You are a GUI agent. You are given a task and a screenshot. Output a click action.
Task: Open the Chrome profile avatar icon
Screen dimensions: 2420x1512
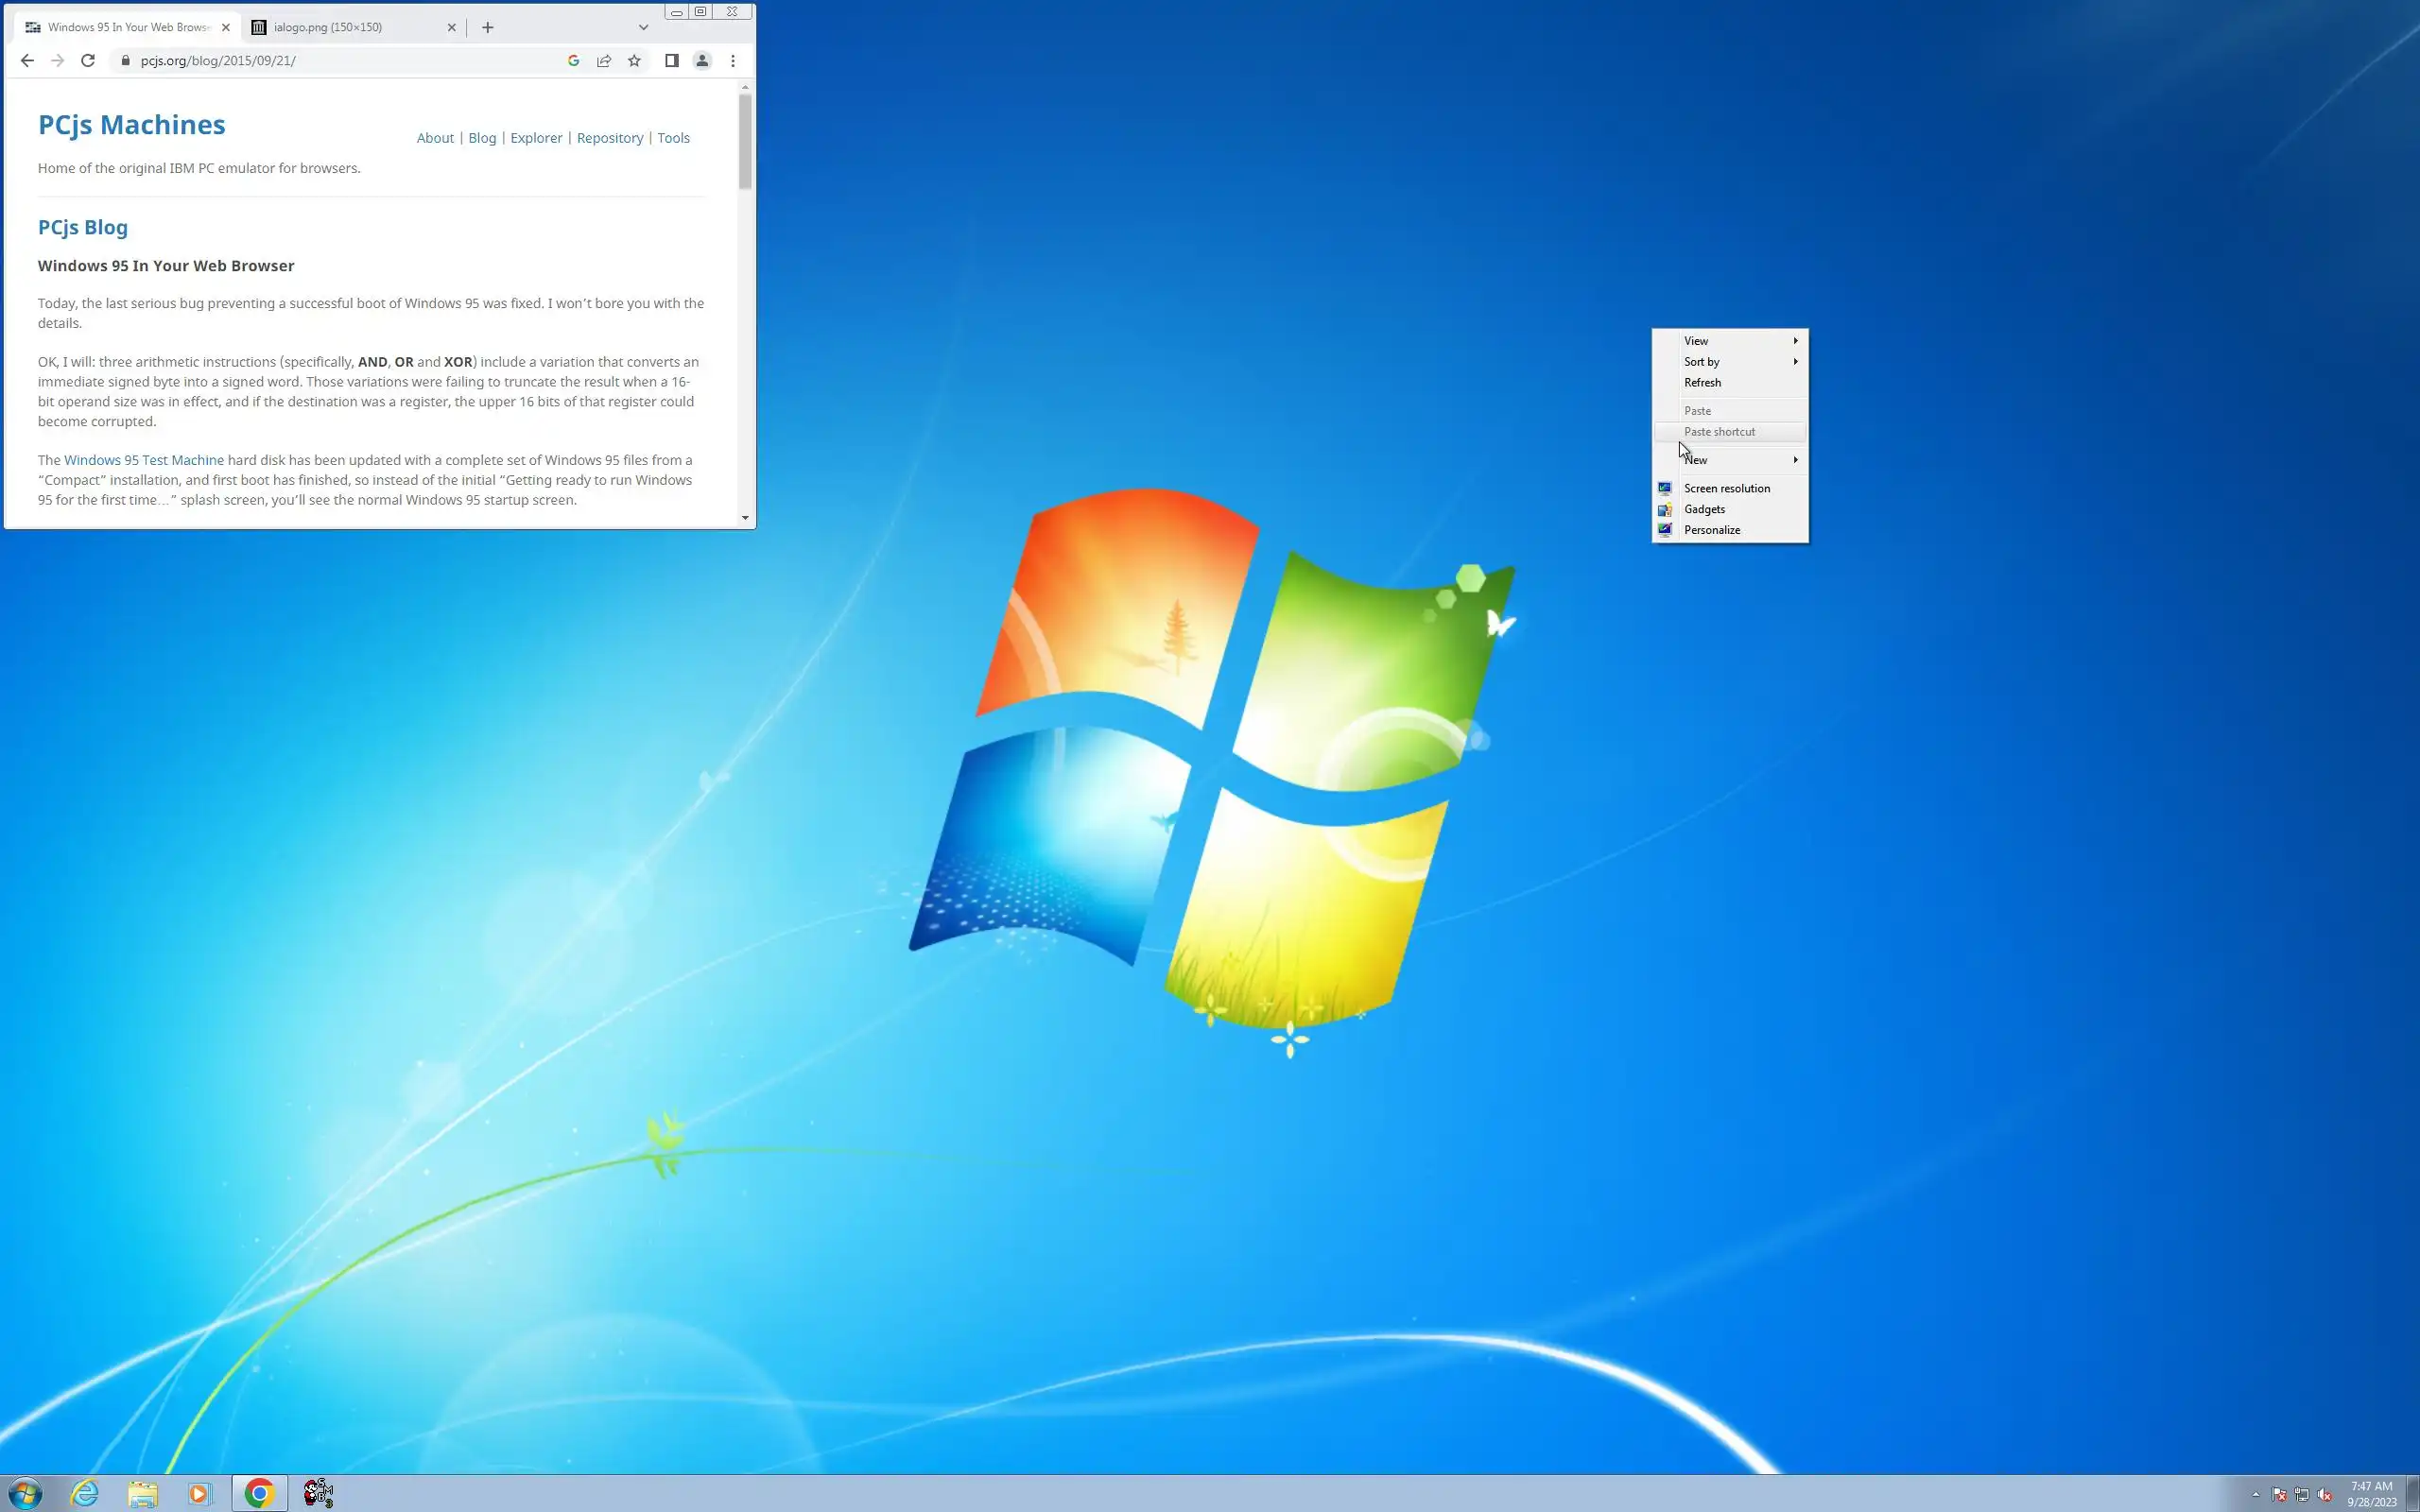[702, 61]
